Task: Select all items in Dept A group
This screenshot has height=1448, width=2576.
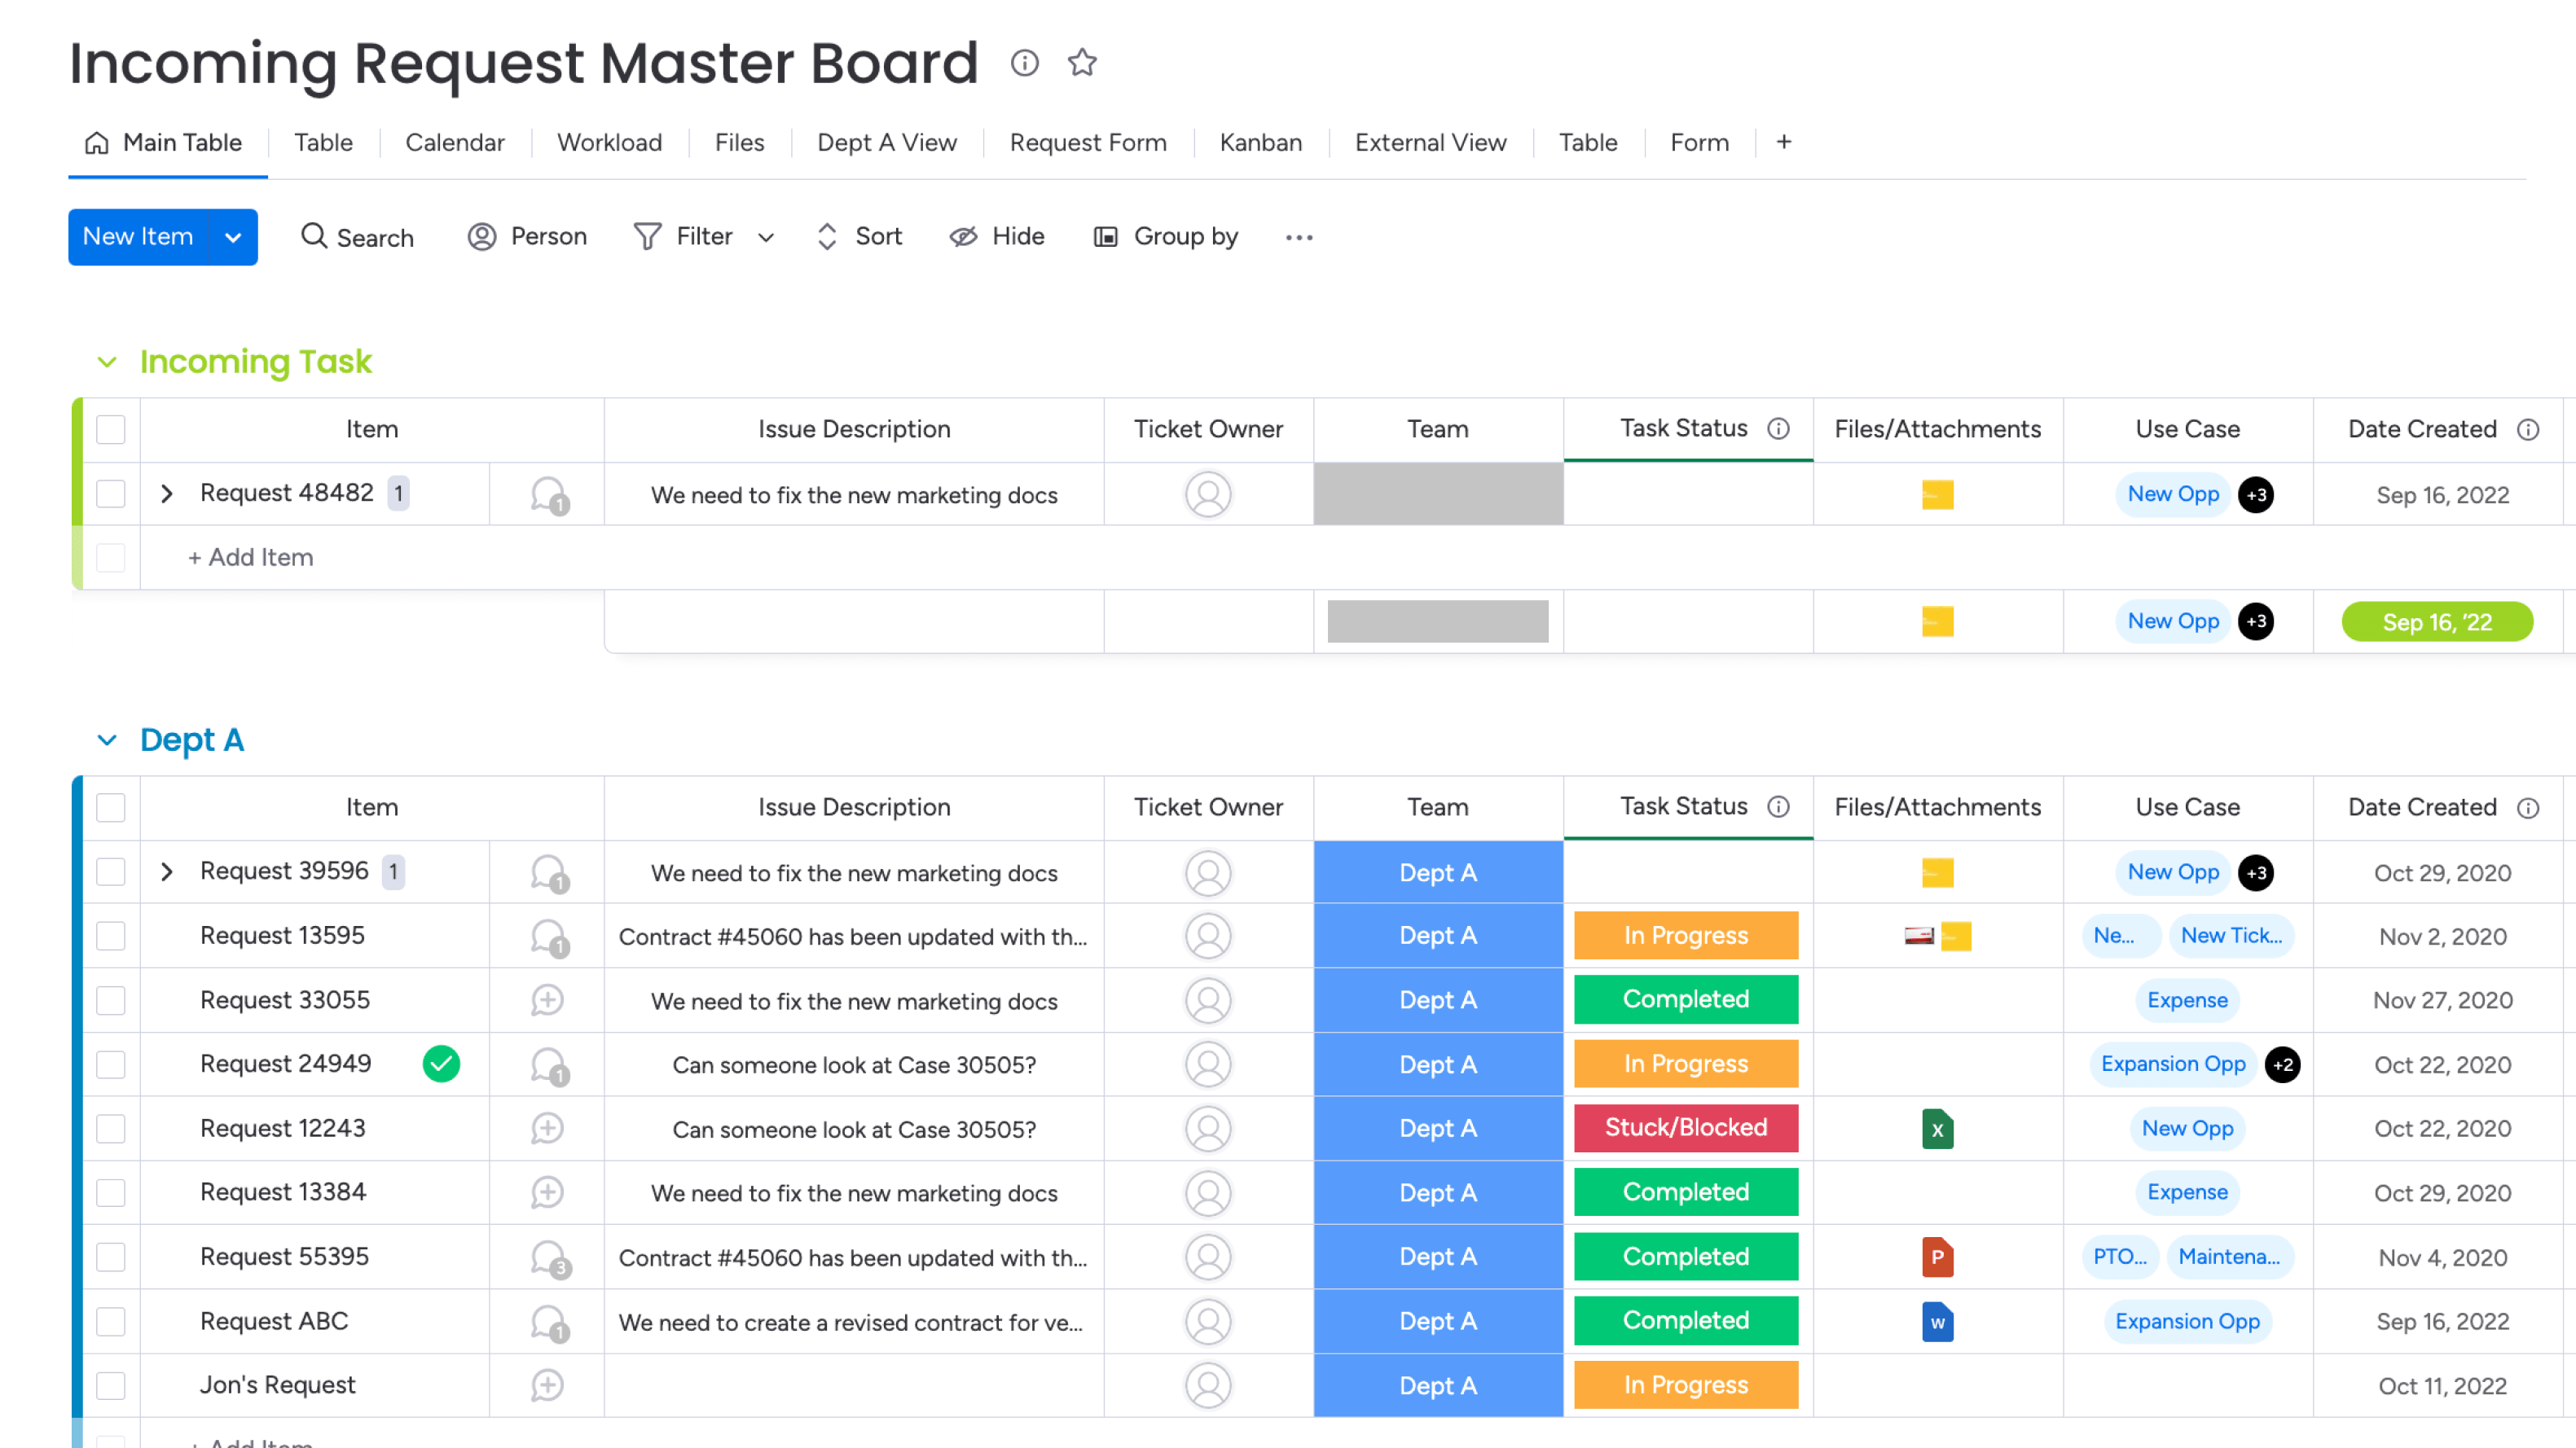Action: pyautogui.click(x=111, y=807)
